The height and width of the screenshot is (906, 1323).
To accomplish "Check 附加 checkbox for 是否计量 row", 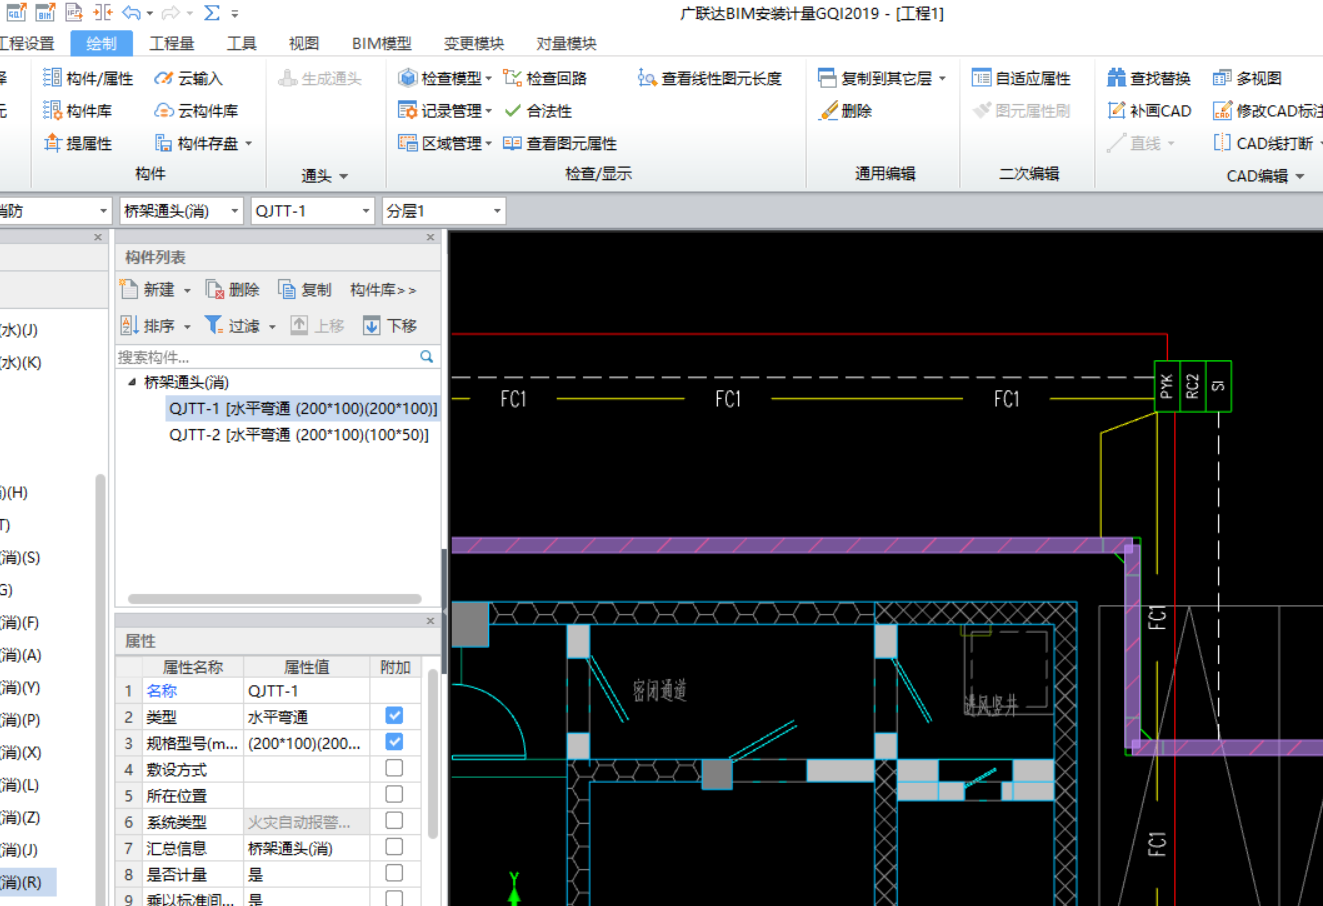I will [394, 873].
